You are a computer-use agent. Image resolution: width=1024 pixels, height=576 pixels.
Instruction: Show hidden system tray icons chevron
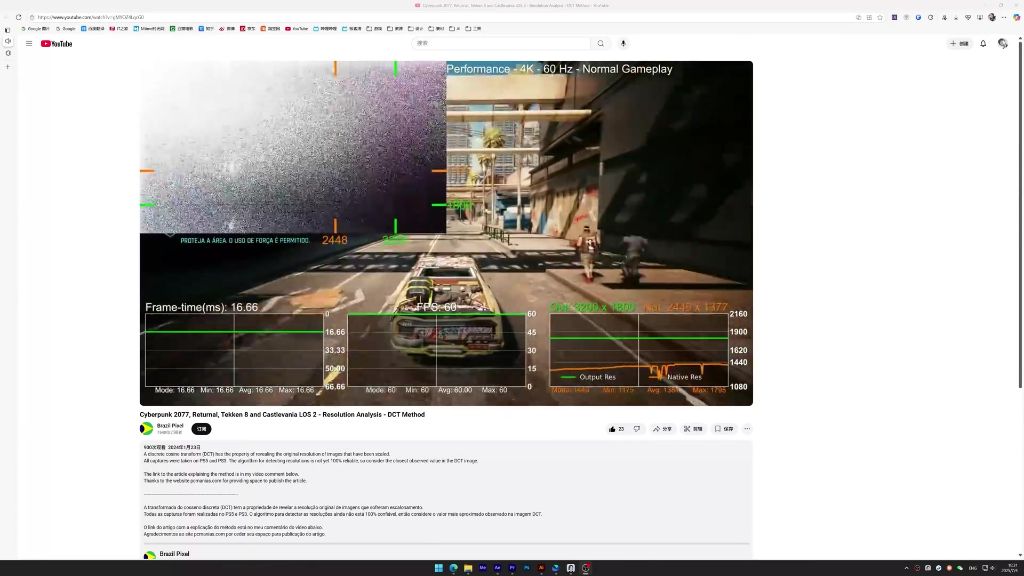coord(906,568)
